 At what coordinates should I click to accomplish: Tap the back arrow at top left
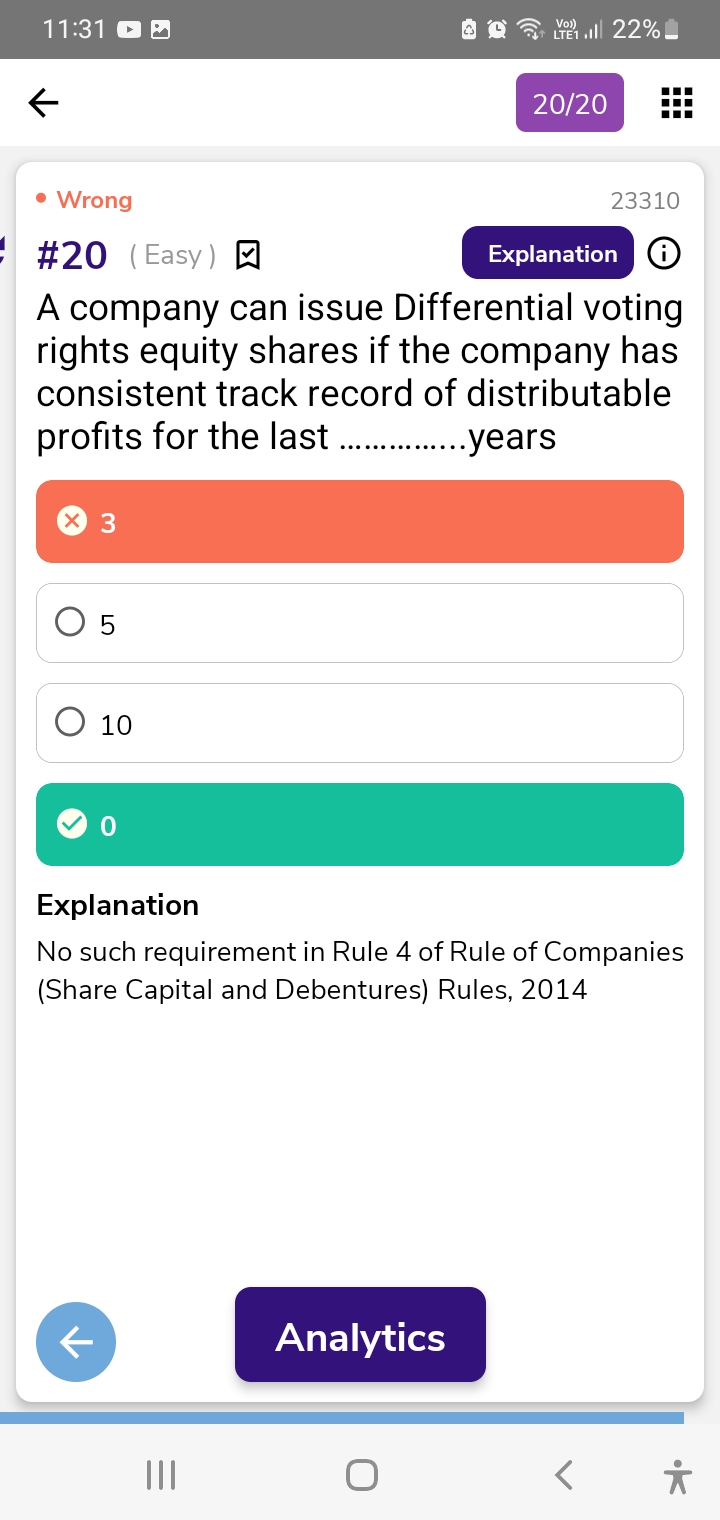(x=43, y=102)
